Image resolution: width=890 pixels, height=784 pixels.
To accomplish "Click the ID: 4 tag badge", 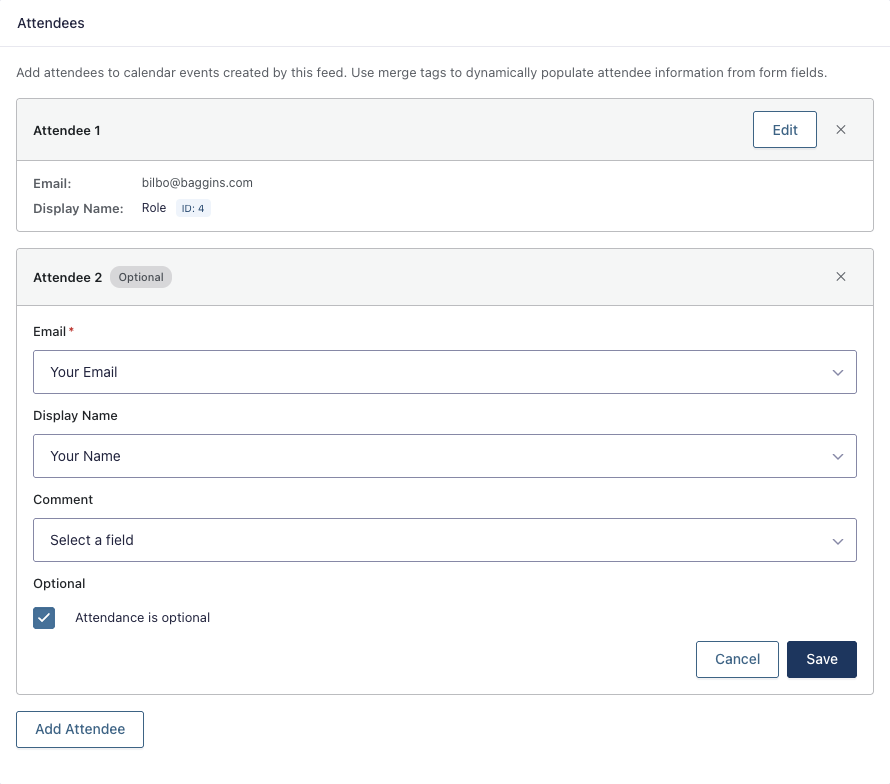I will tap(193, 209).
